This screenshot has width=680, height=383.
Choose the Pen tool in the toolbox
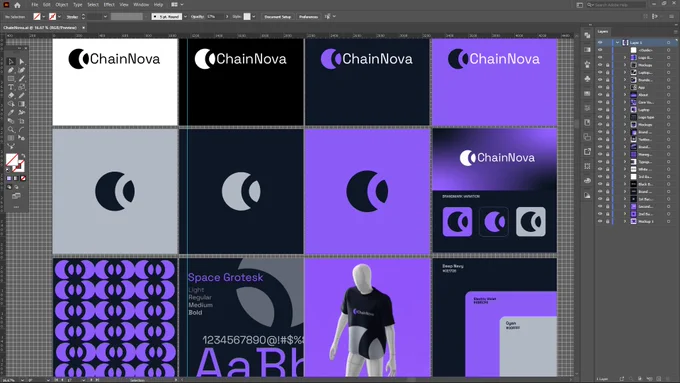click(x=11, y=70)
